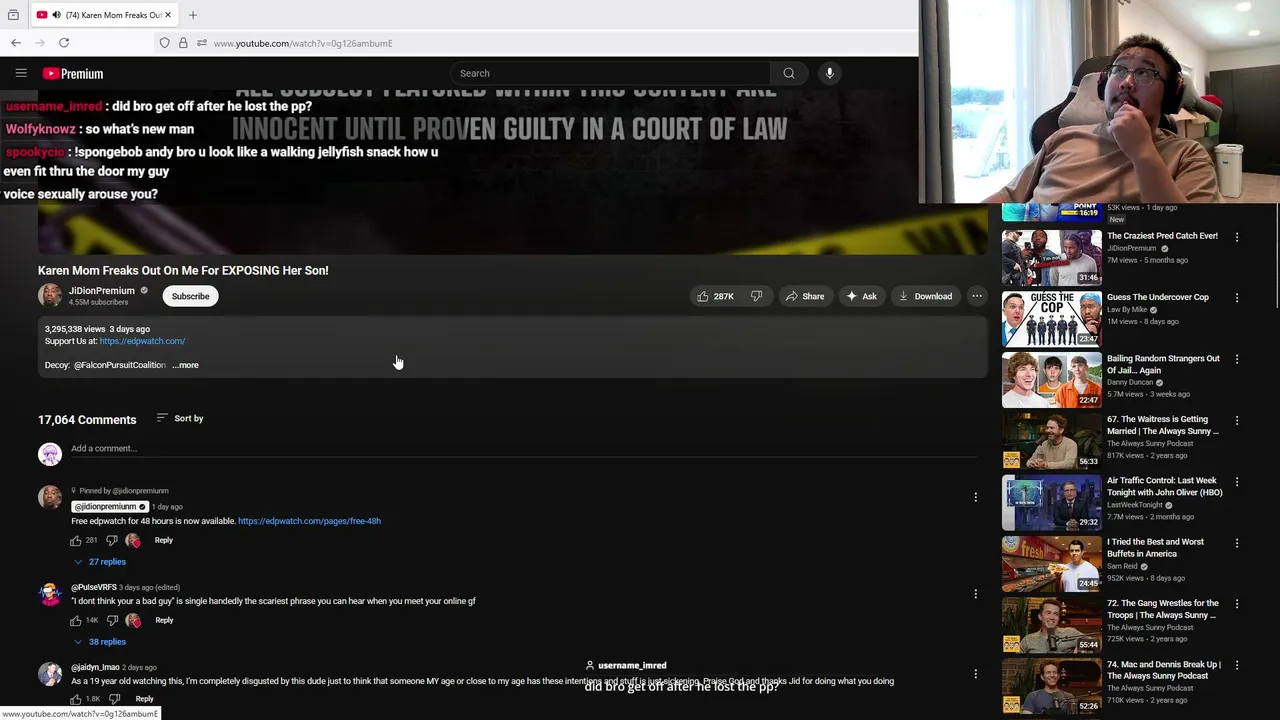Open the Ask AI feature
Screen dimensions: 1280x720
(x=861, y=296)
